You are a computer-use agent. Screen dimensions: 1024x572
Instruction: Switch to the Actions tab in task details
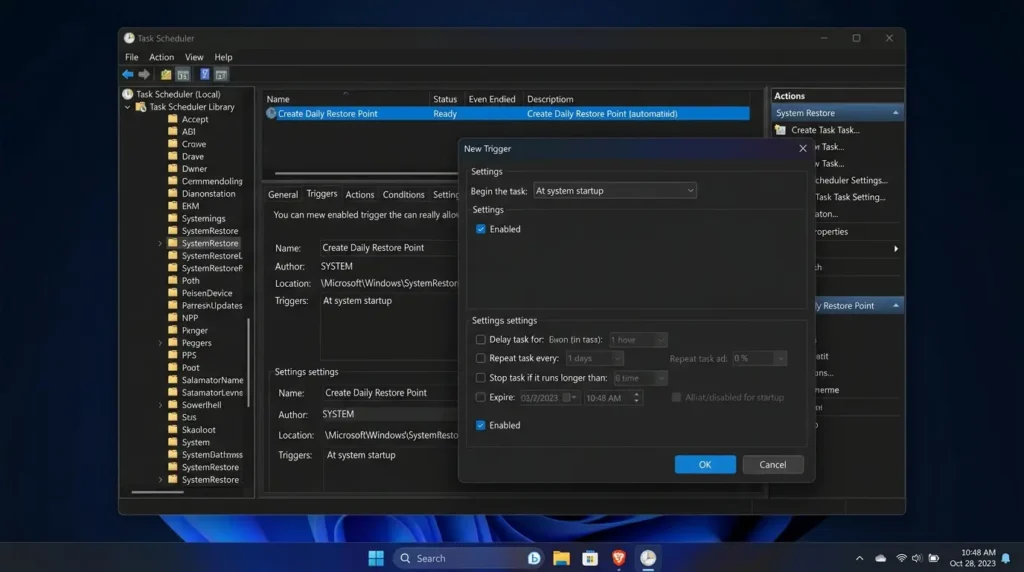tap(360, 195)
